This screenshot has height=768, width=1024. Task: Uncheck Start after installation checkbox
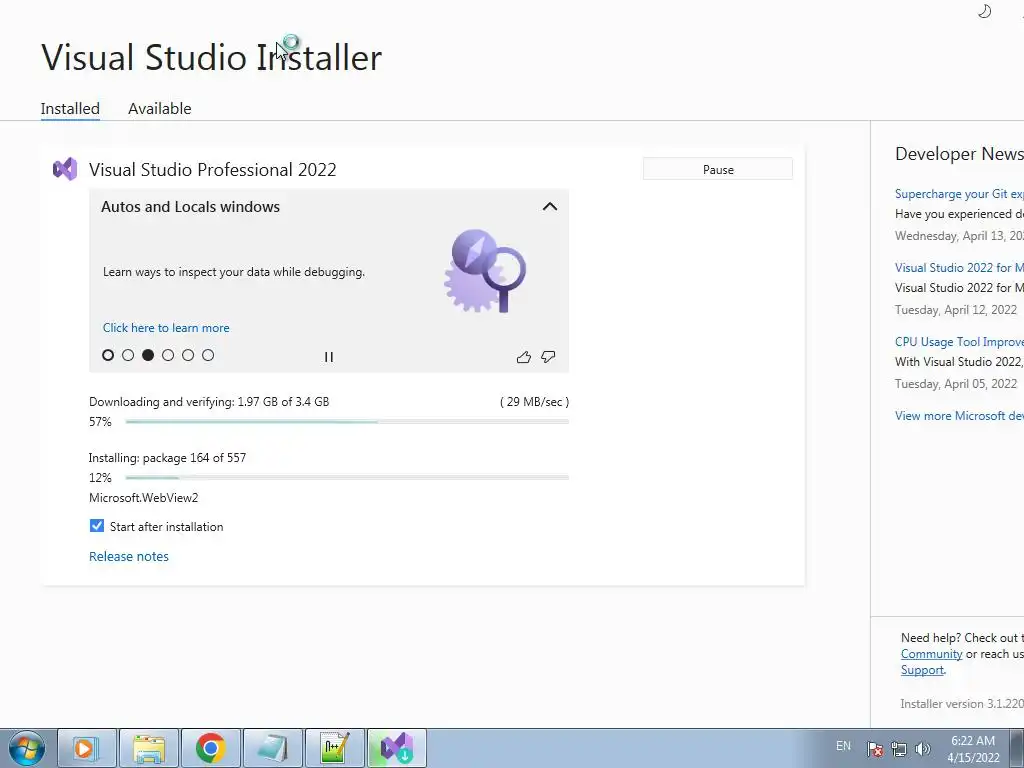[97, 526]
